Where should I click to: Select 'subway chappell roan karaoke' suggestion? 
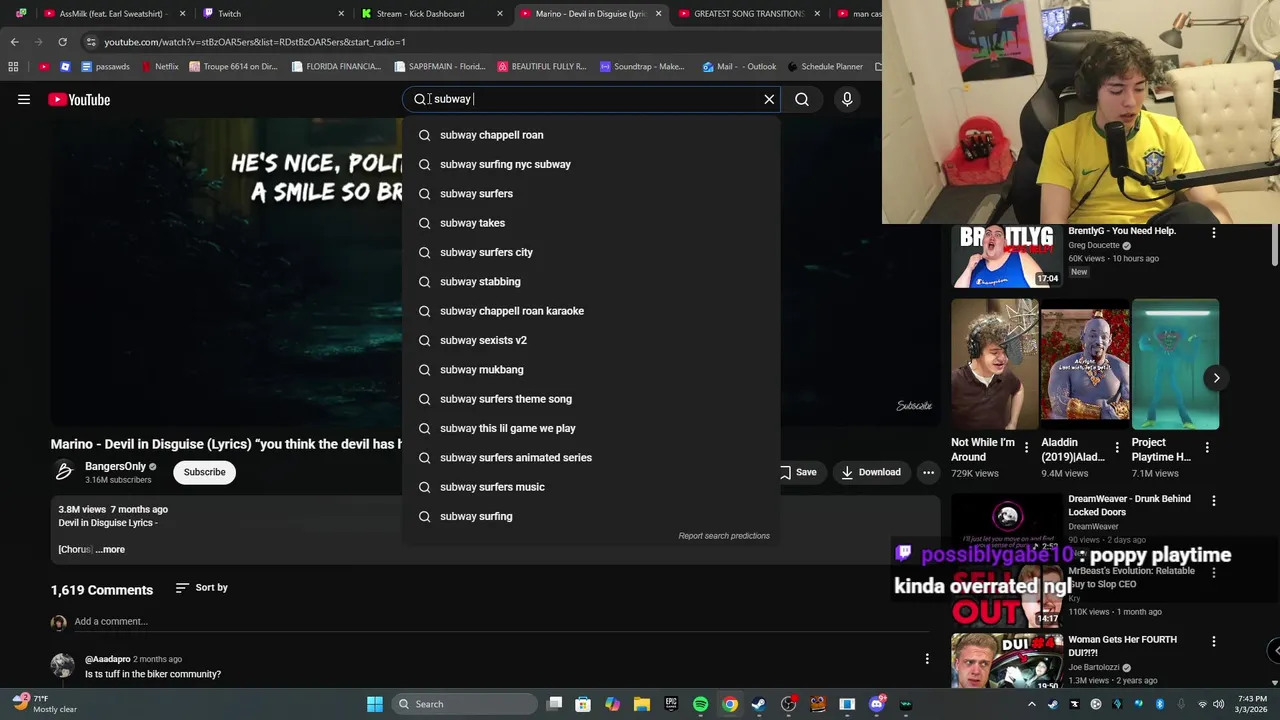pyautogui.click(x=591, y=311)
